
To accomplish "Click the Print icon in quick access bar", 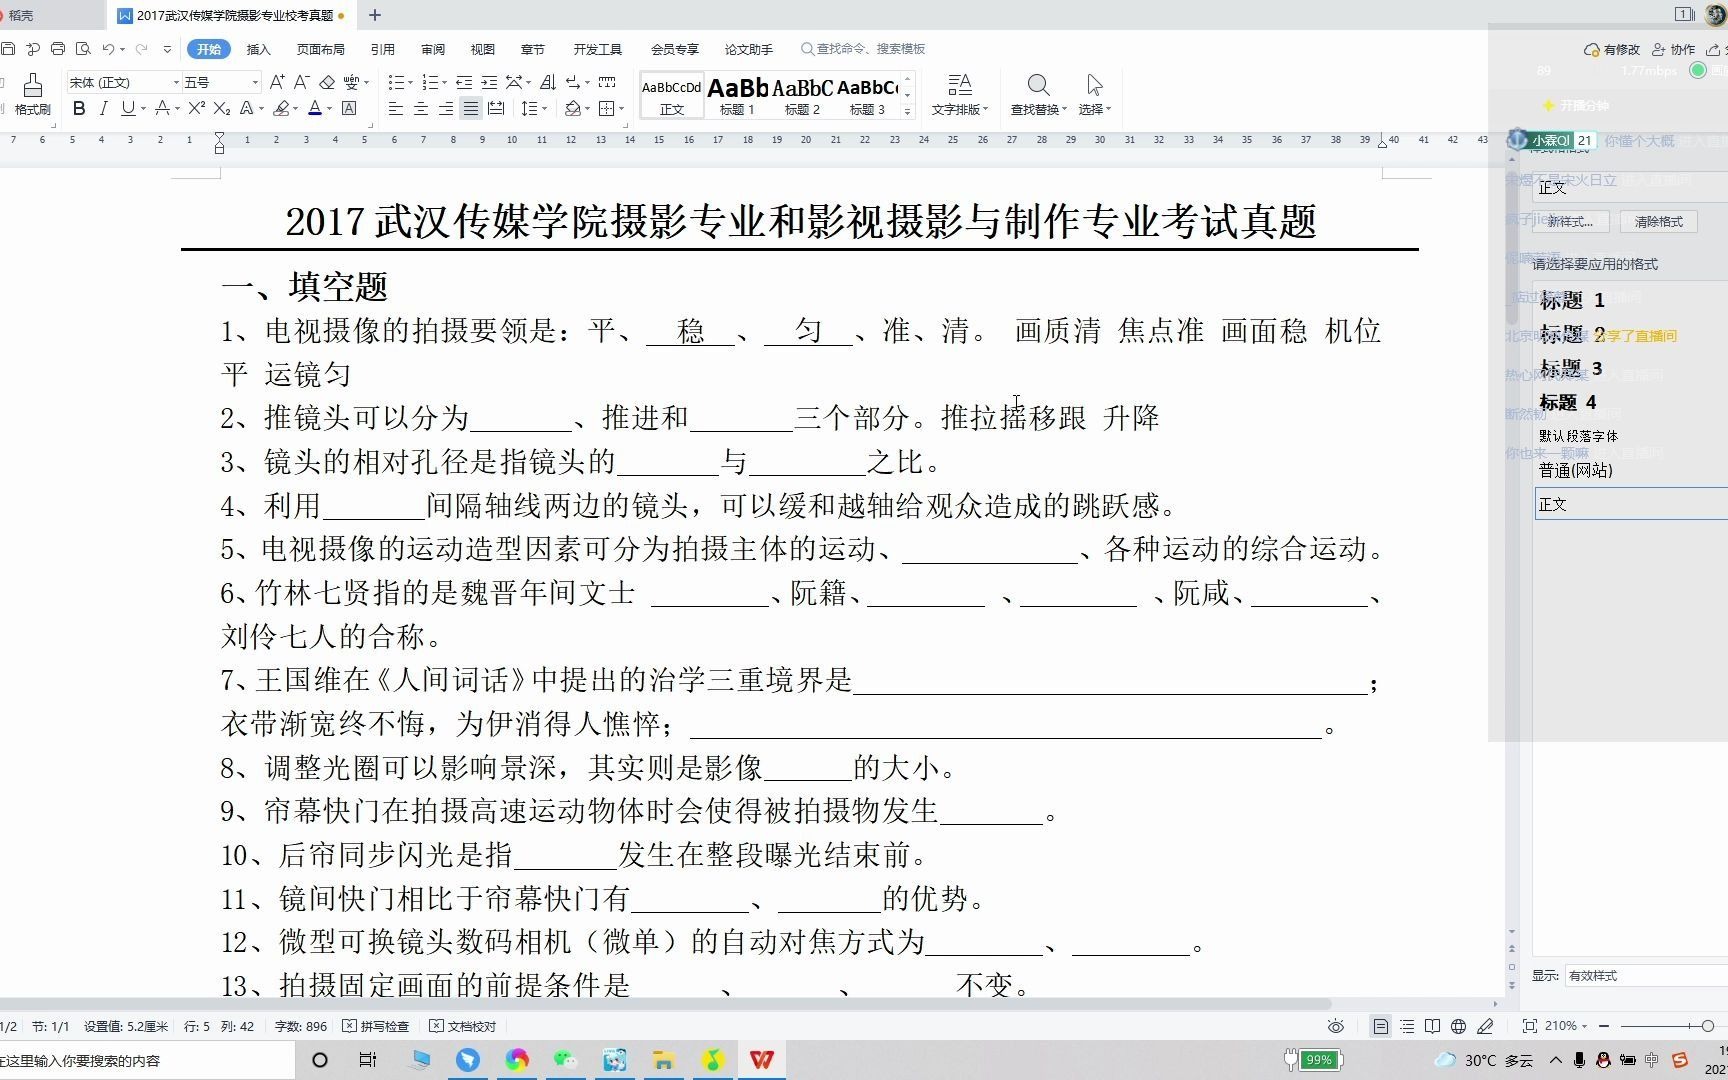I will tap(58, 49).
